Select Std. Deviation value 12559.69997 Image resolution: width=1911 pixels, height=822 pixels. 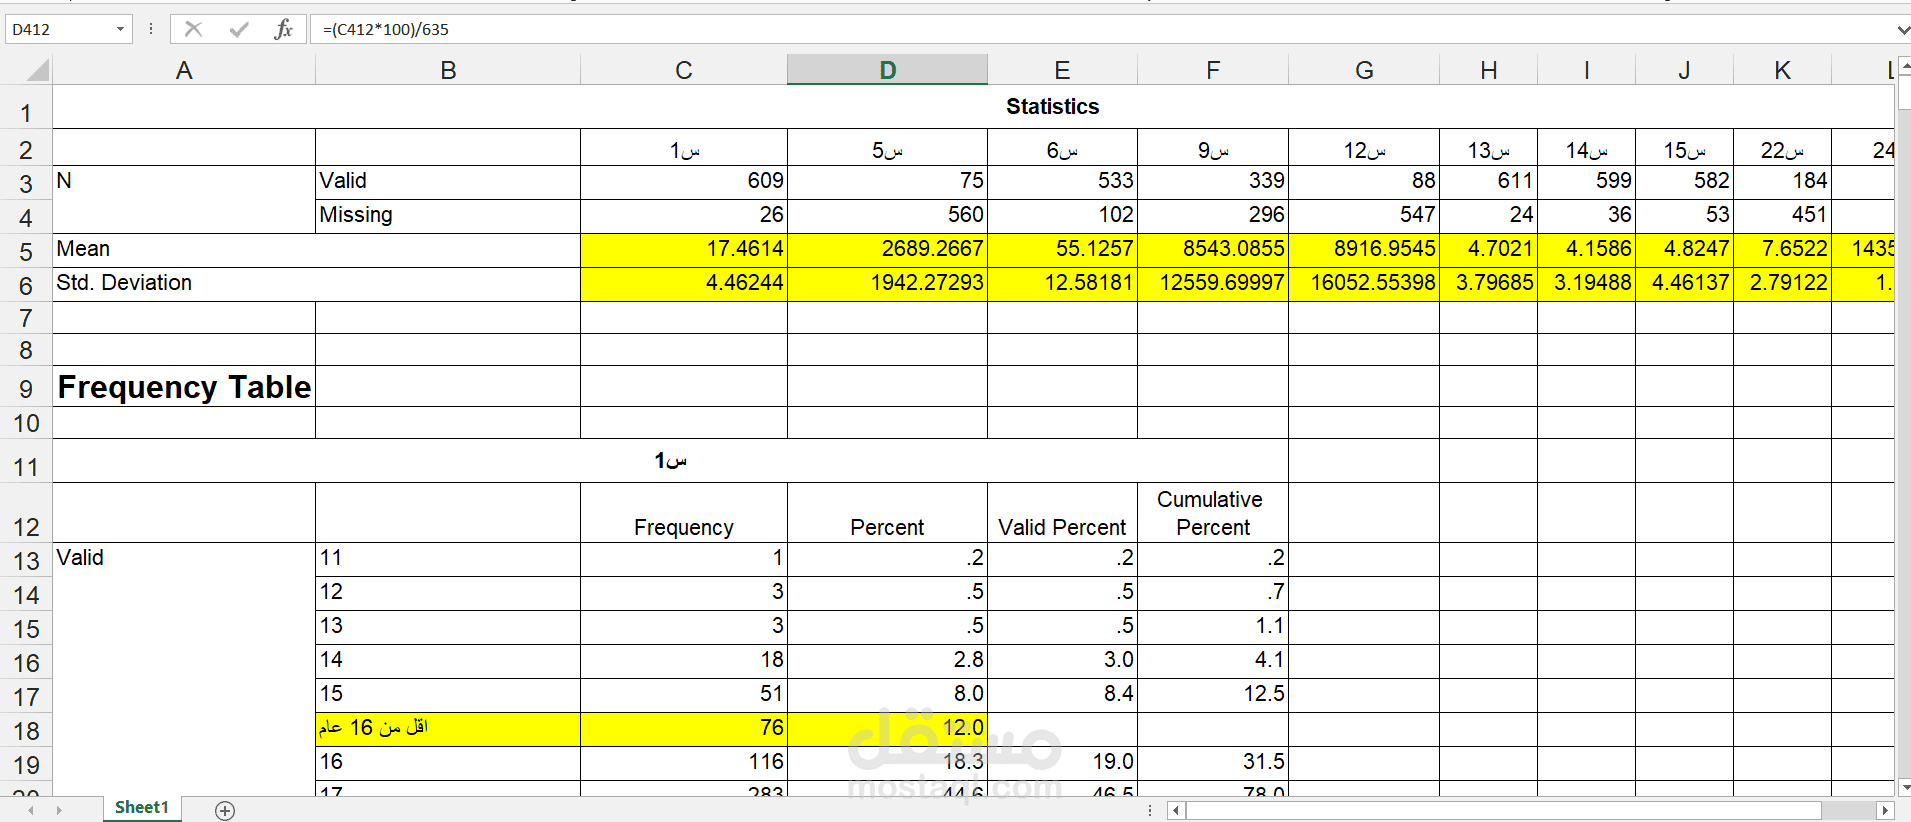1213,284
